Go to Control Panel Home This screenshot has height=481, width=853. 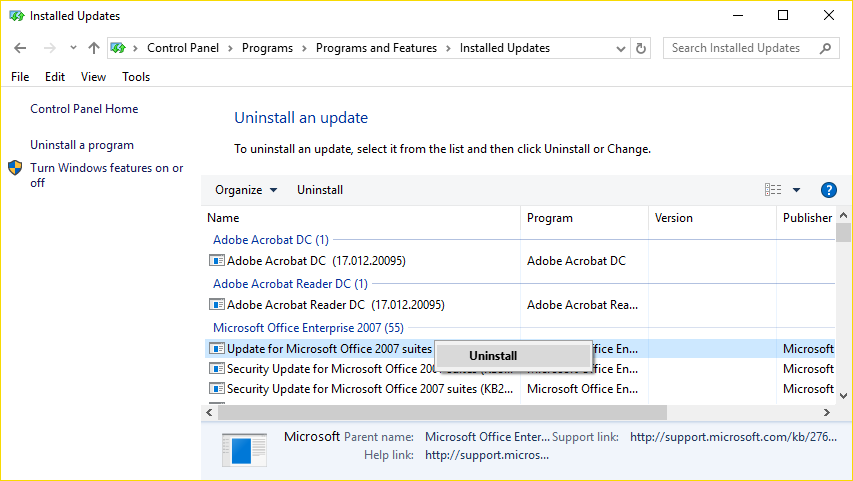tap(84, 109)
